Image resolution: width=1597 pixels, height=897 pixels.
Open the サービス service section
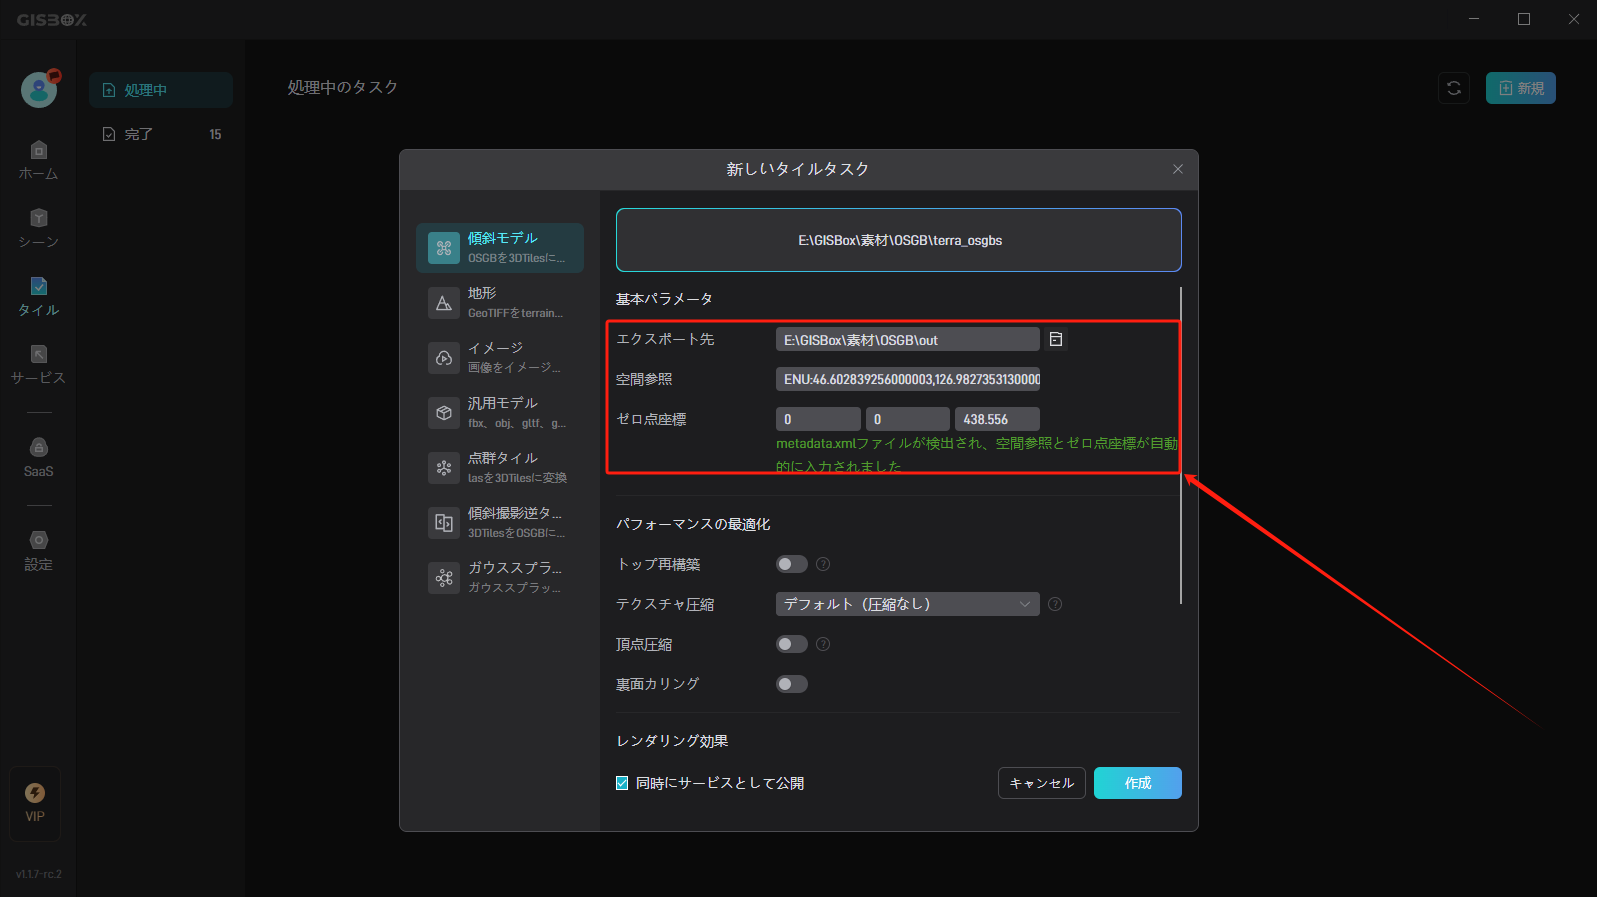click(38, 364)
